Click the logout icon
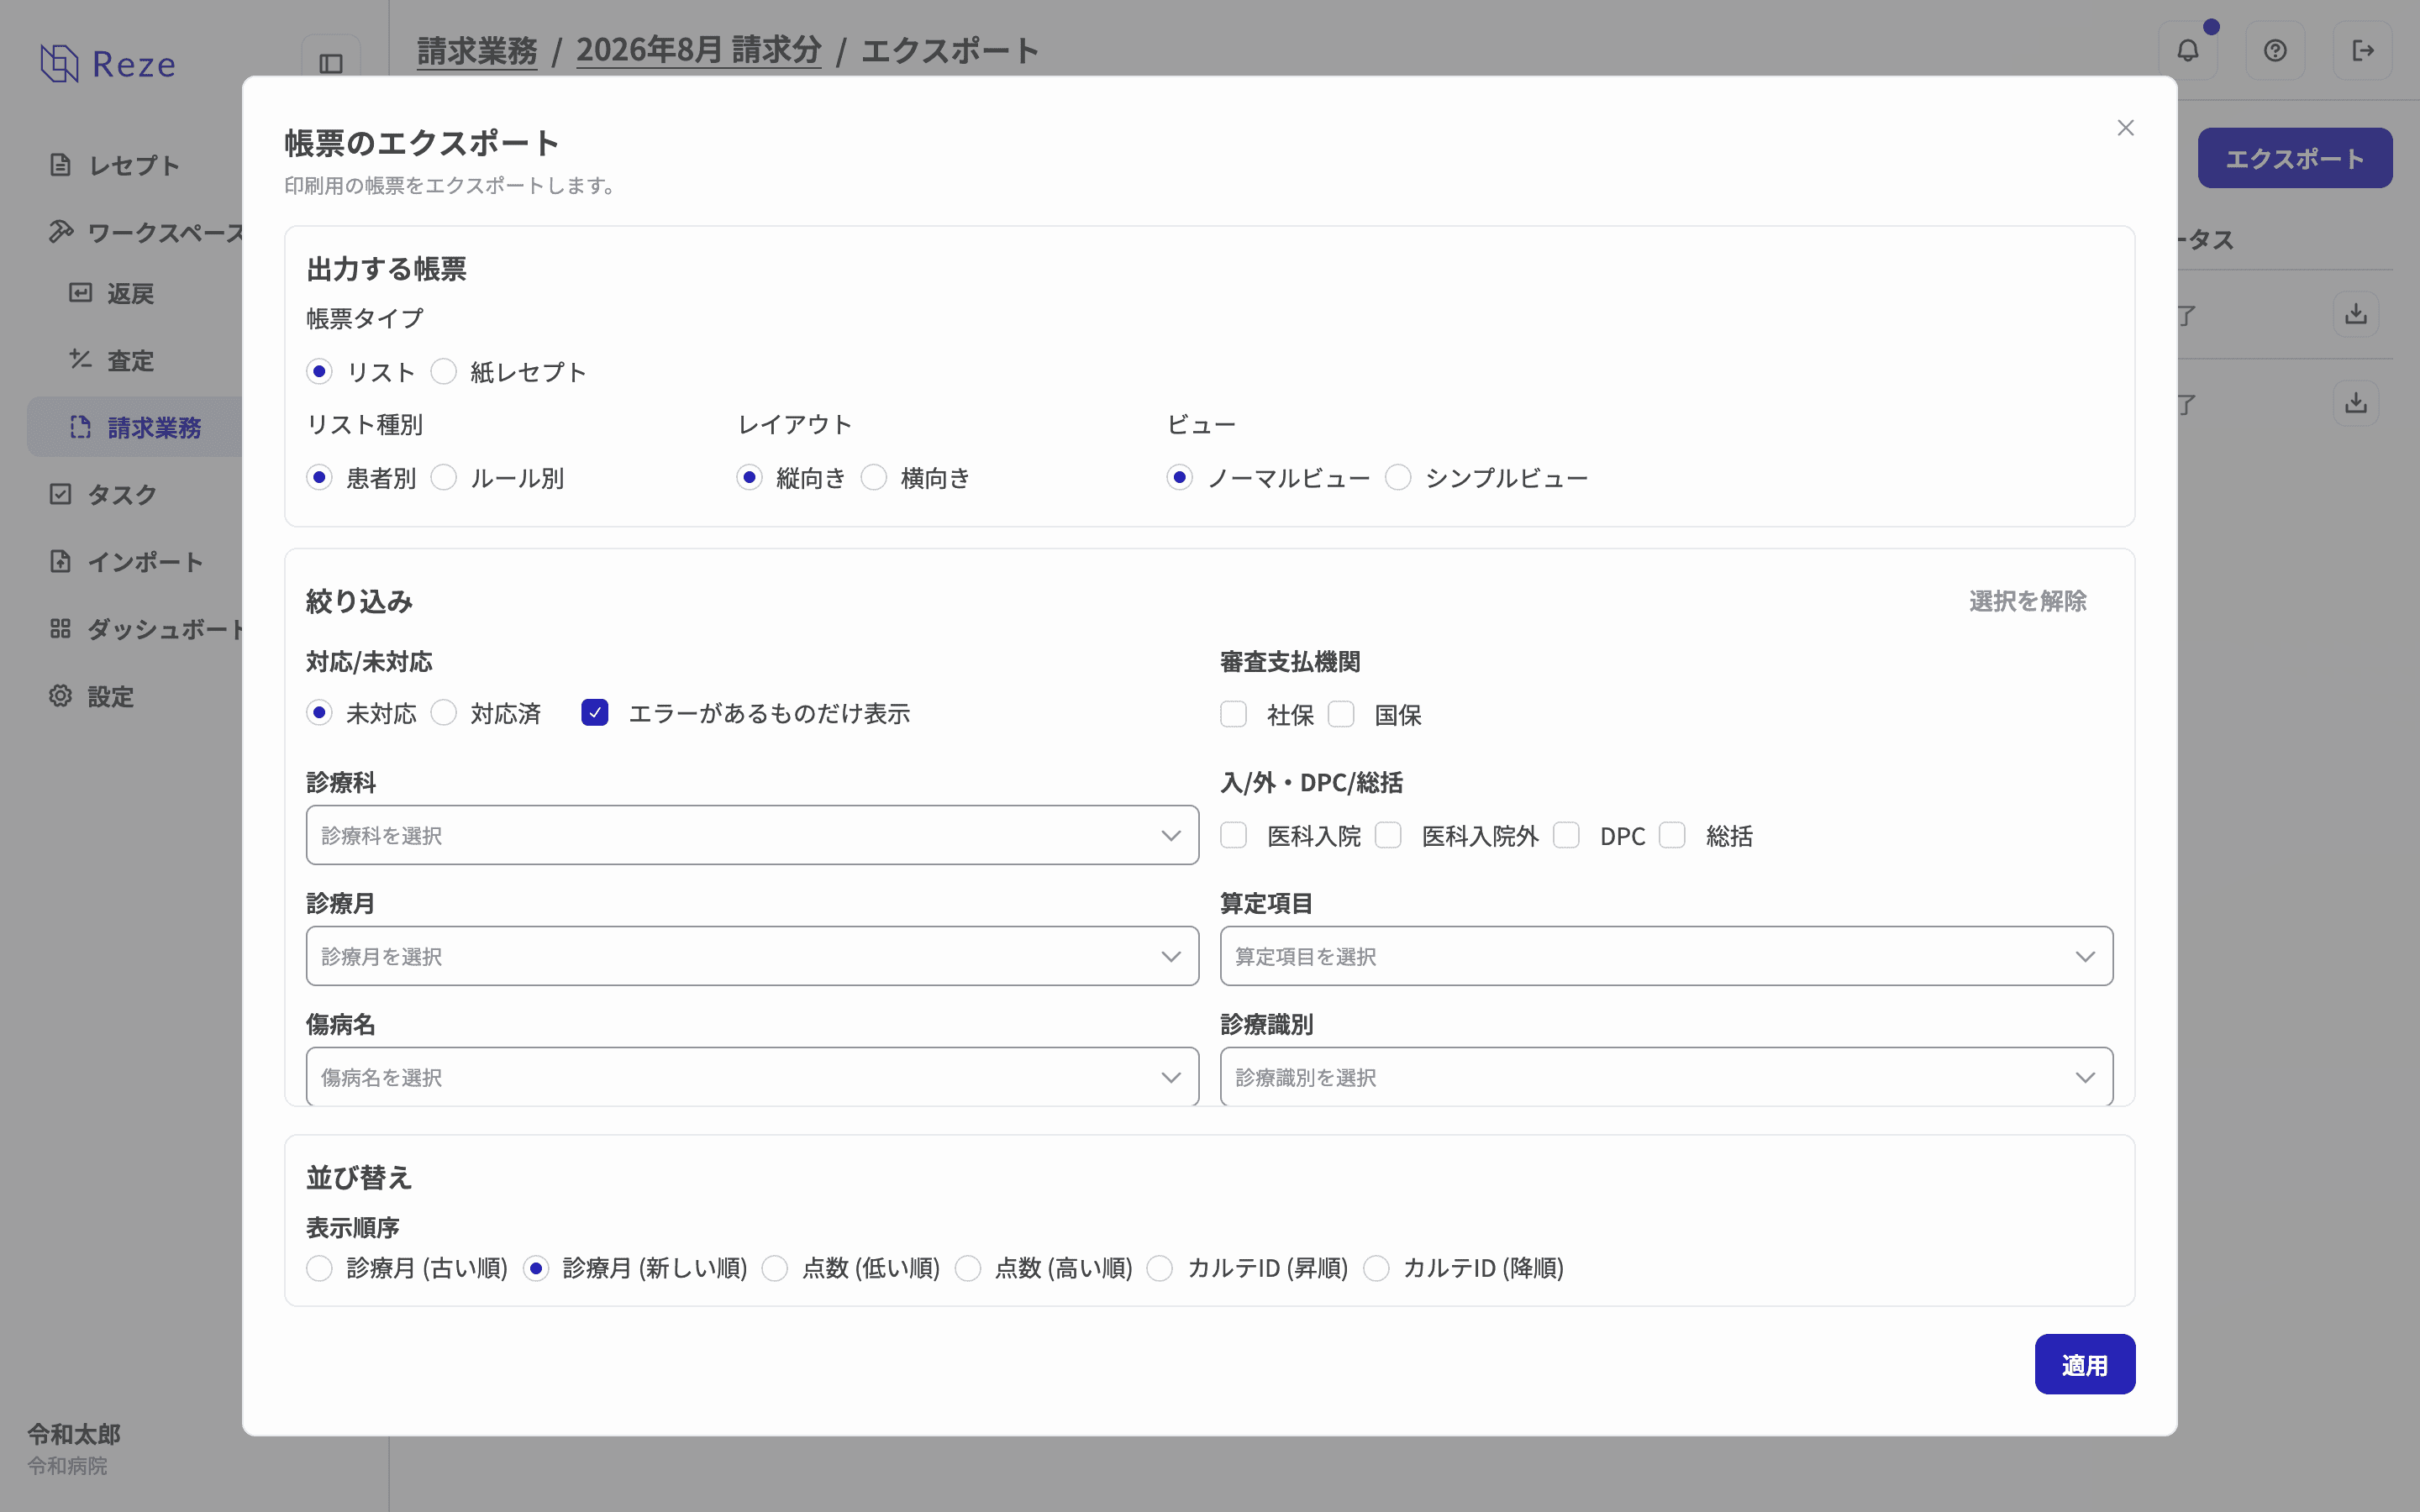Viewport: 2420px width, 1512px height. click(2363, 50)
